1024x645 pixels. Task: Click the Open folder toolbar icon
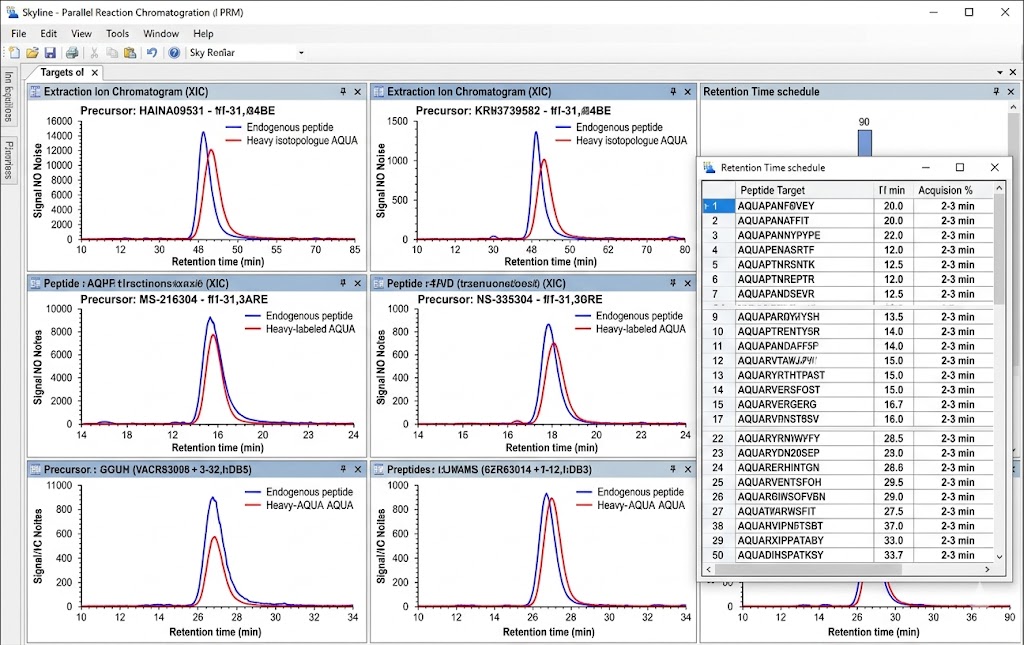(32, 53)
